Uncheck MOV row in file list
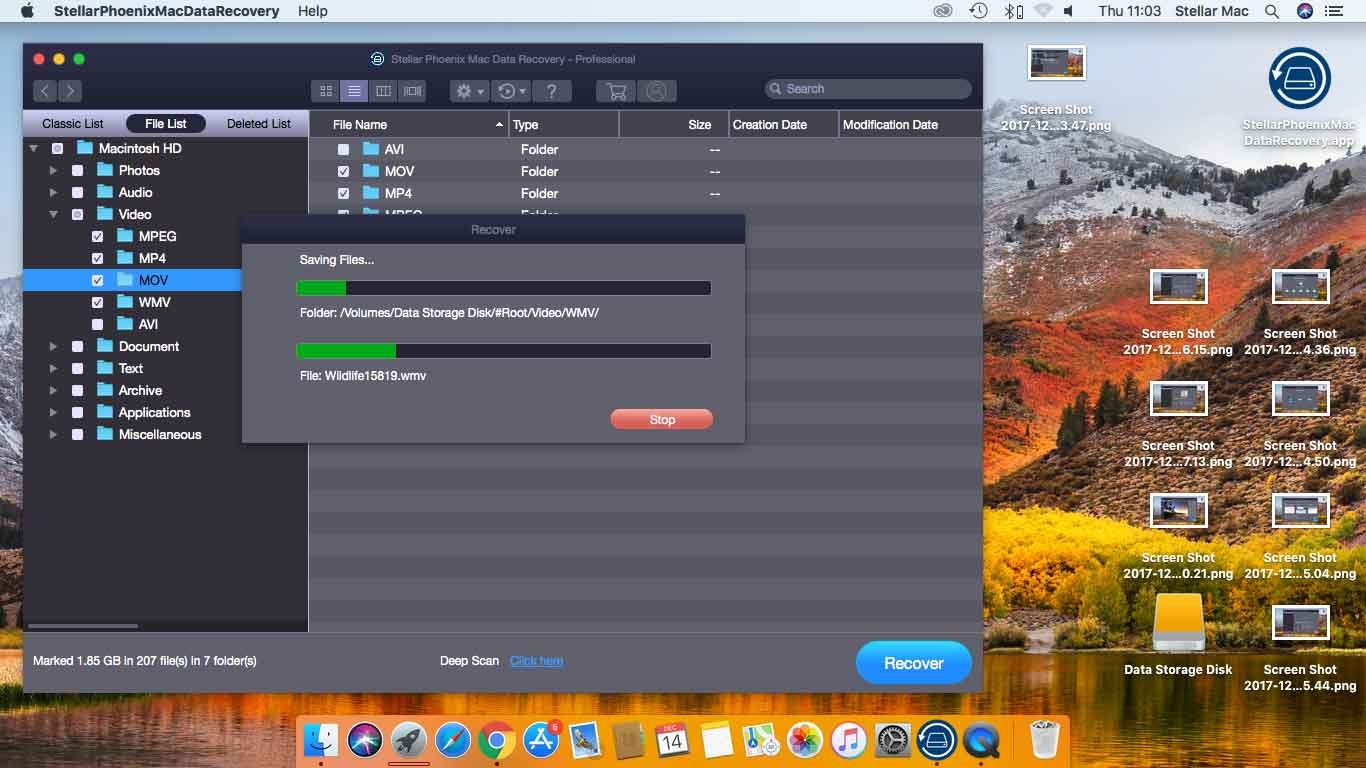 [343, 171]
